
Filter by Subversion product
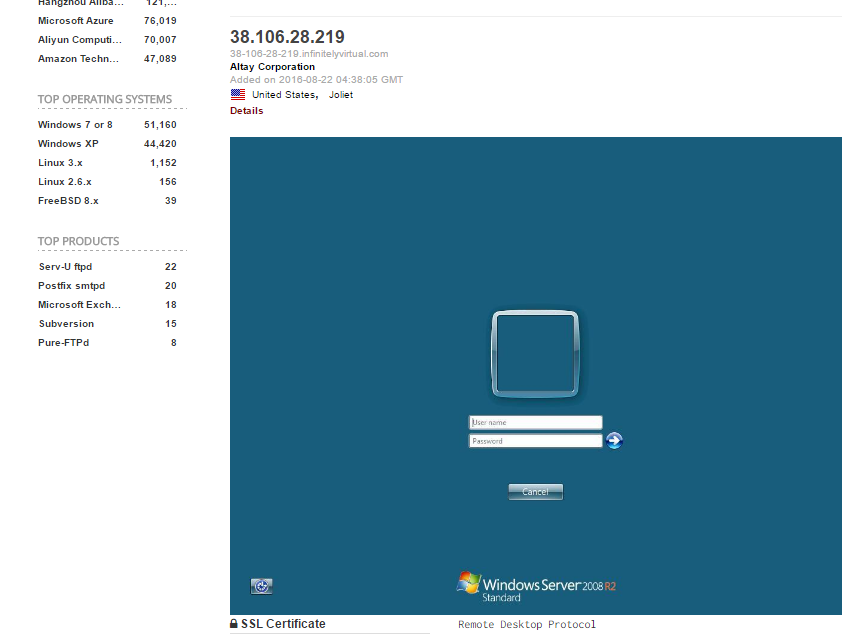pyautogui.click(x=67, y=324)
